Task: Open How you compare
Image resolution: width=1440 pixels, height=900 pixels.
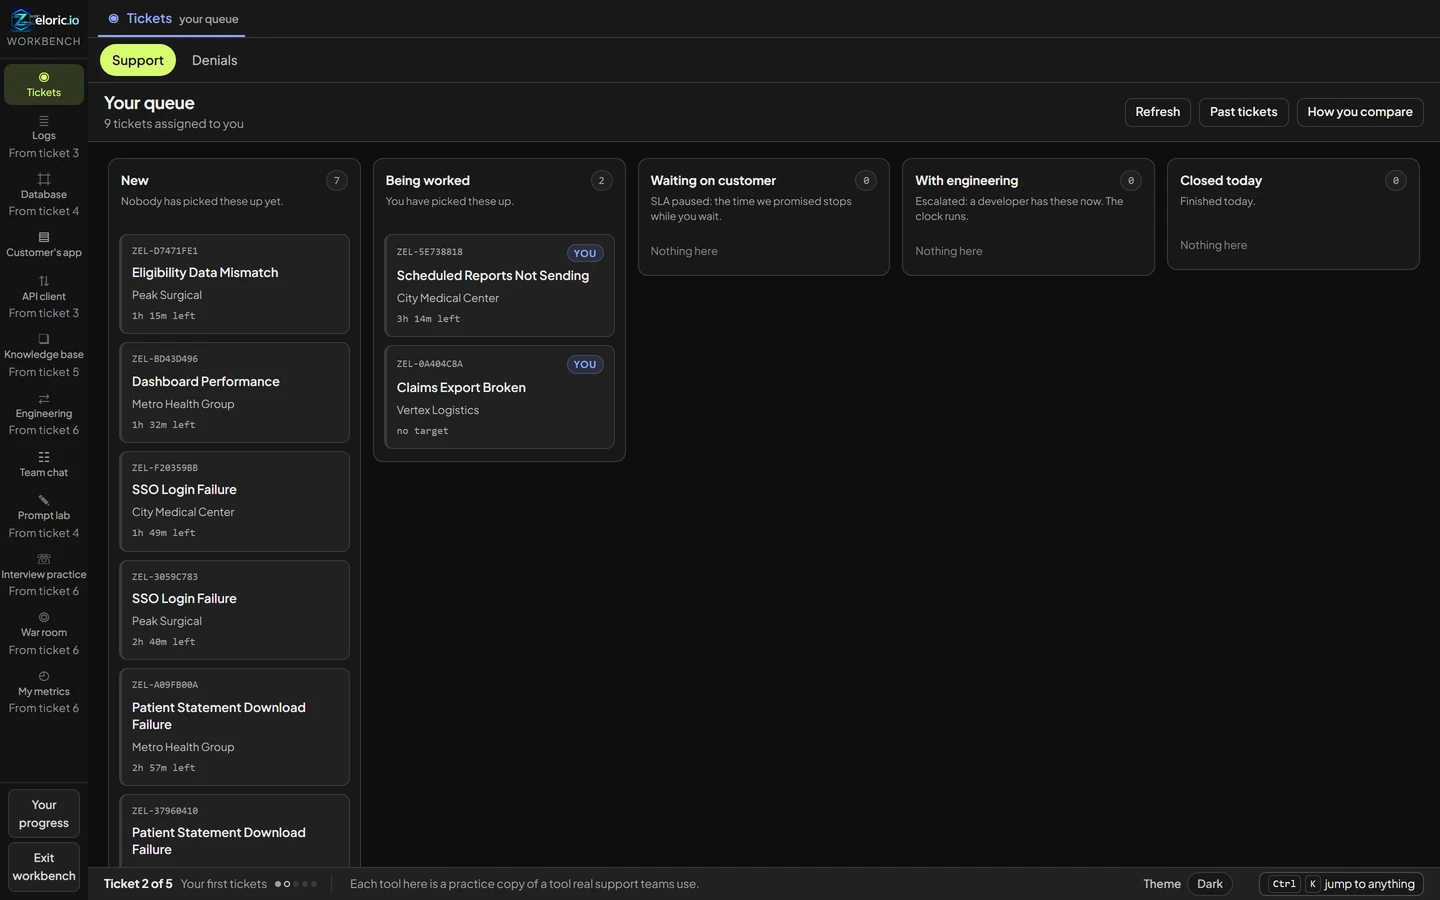Action: (x=1360, y=112)
